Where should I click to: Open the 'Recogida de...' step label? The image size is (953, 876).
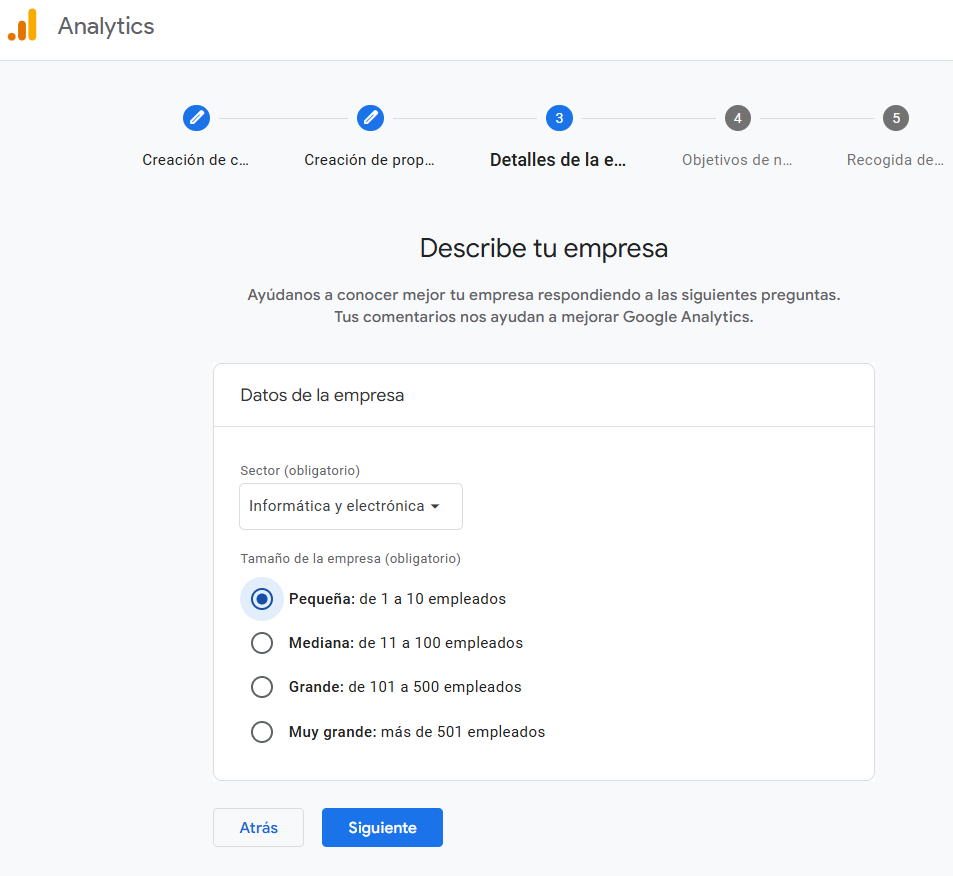coord(894,160)
